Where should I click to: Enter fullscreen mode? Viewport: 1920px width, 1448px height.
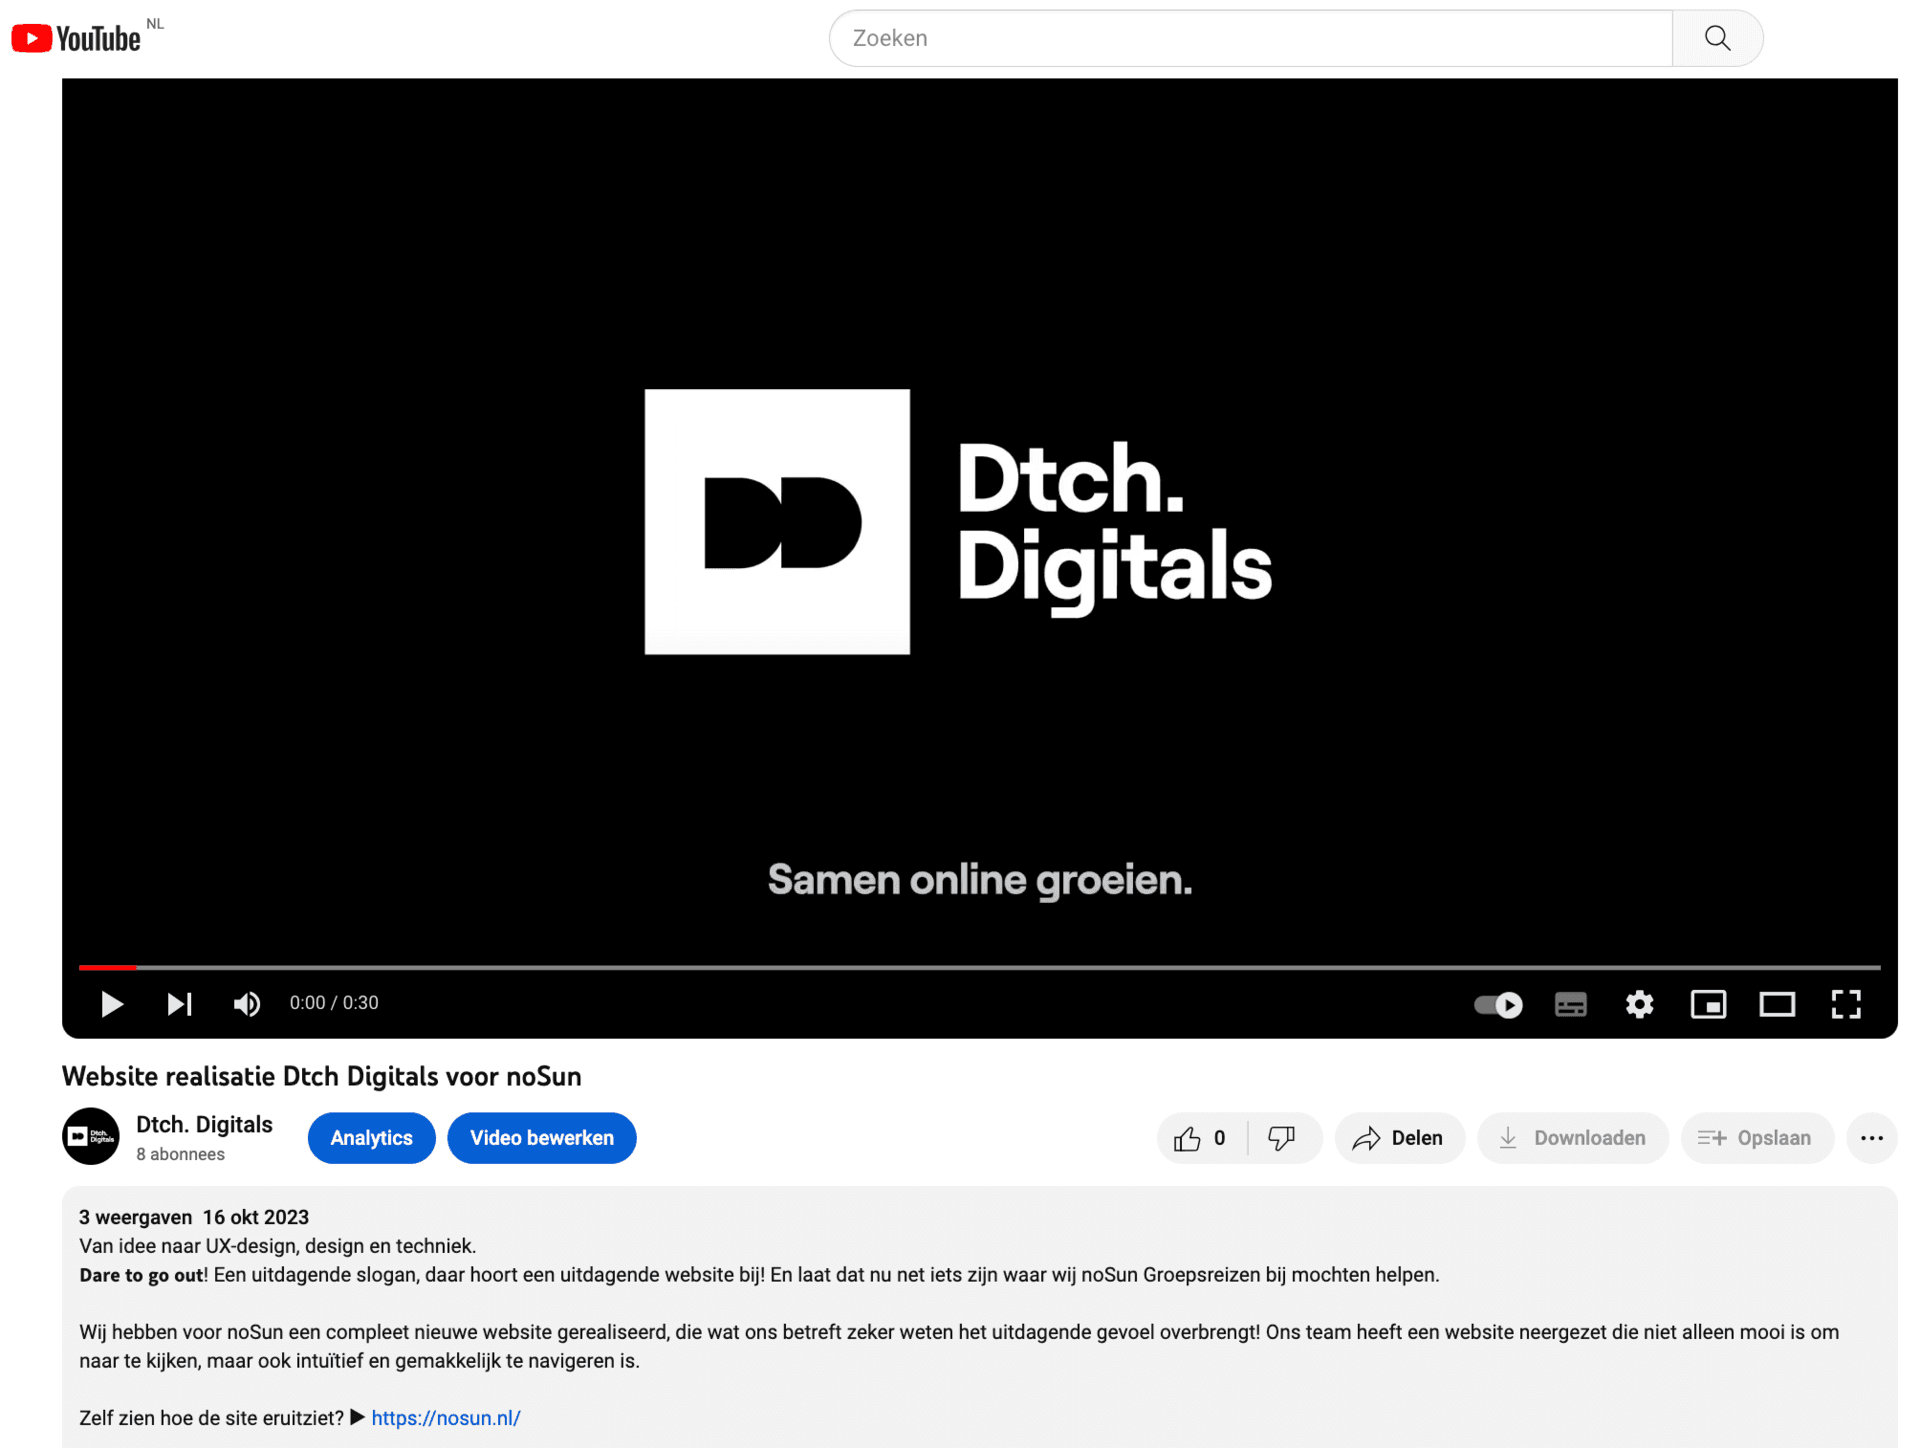(1846, 1004)
